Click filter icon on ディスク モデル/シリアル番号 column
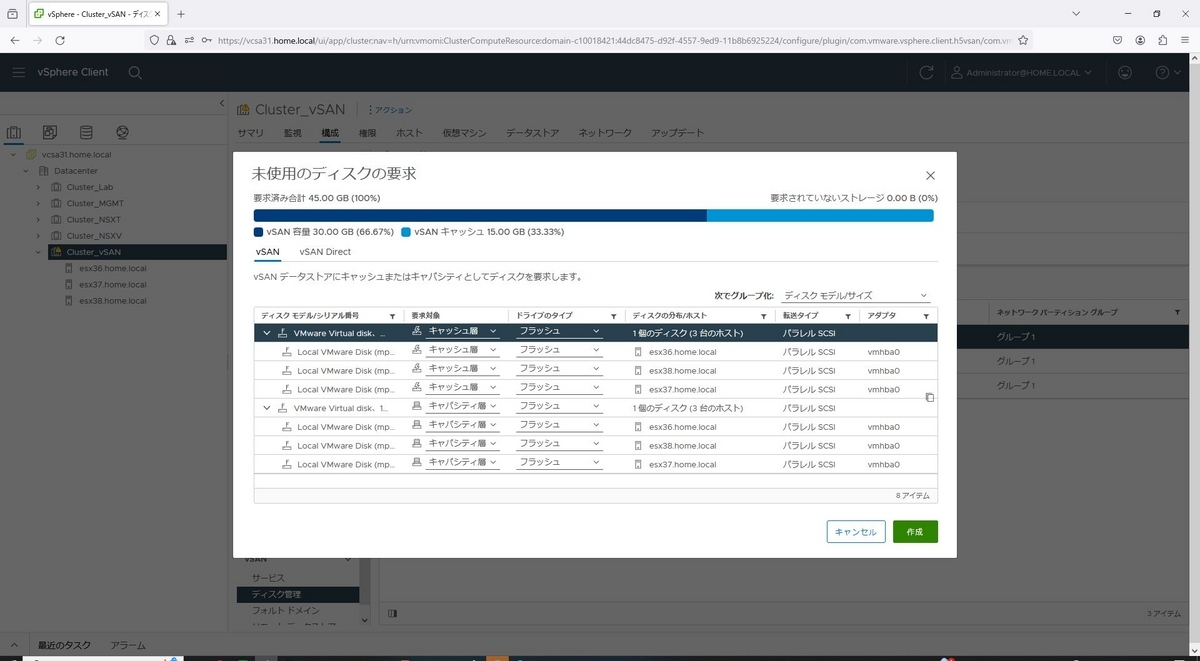This screenshot has width=1200, height=661. 392,316
